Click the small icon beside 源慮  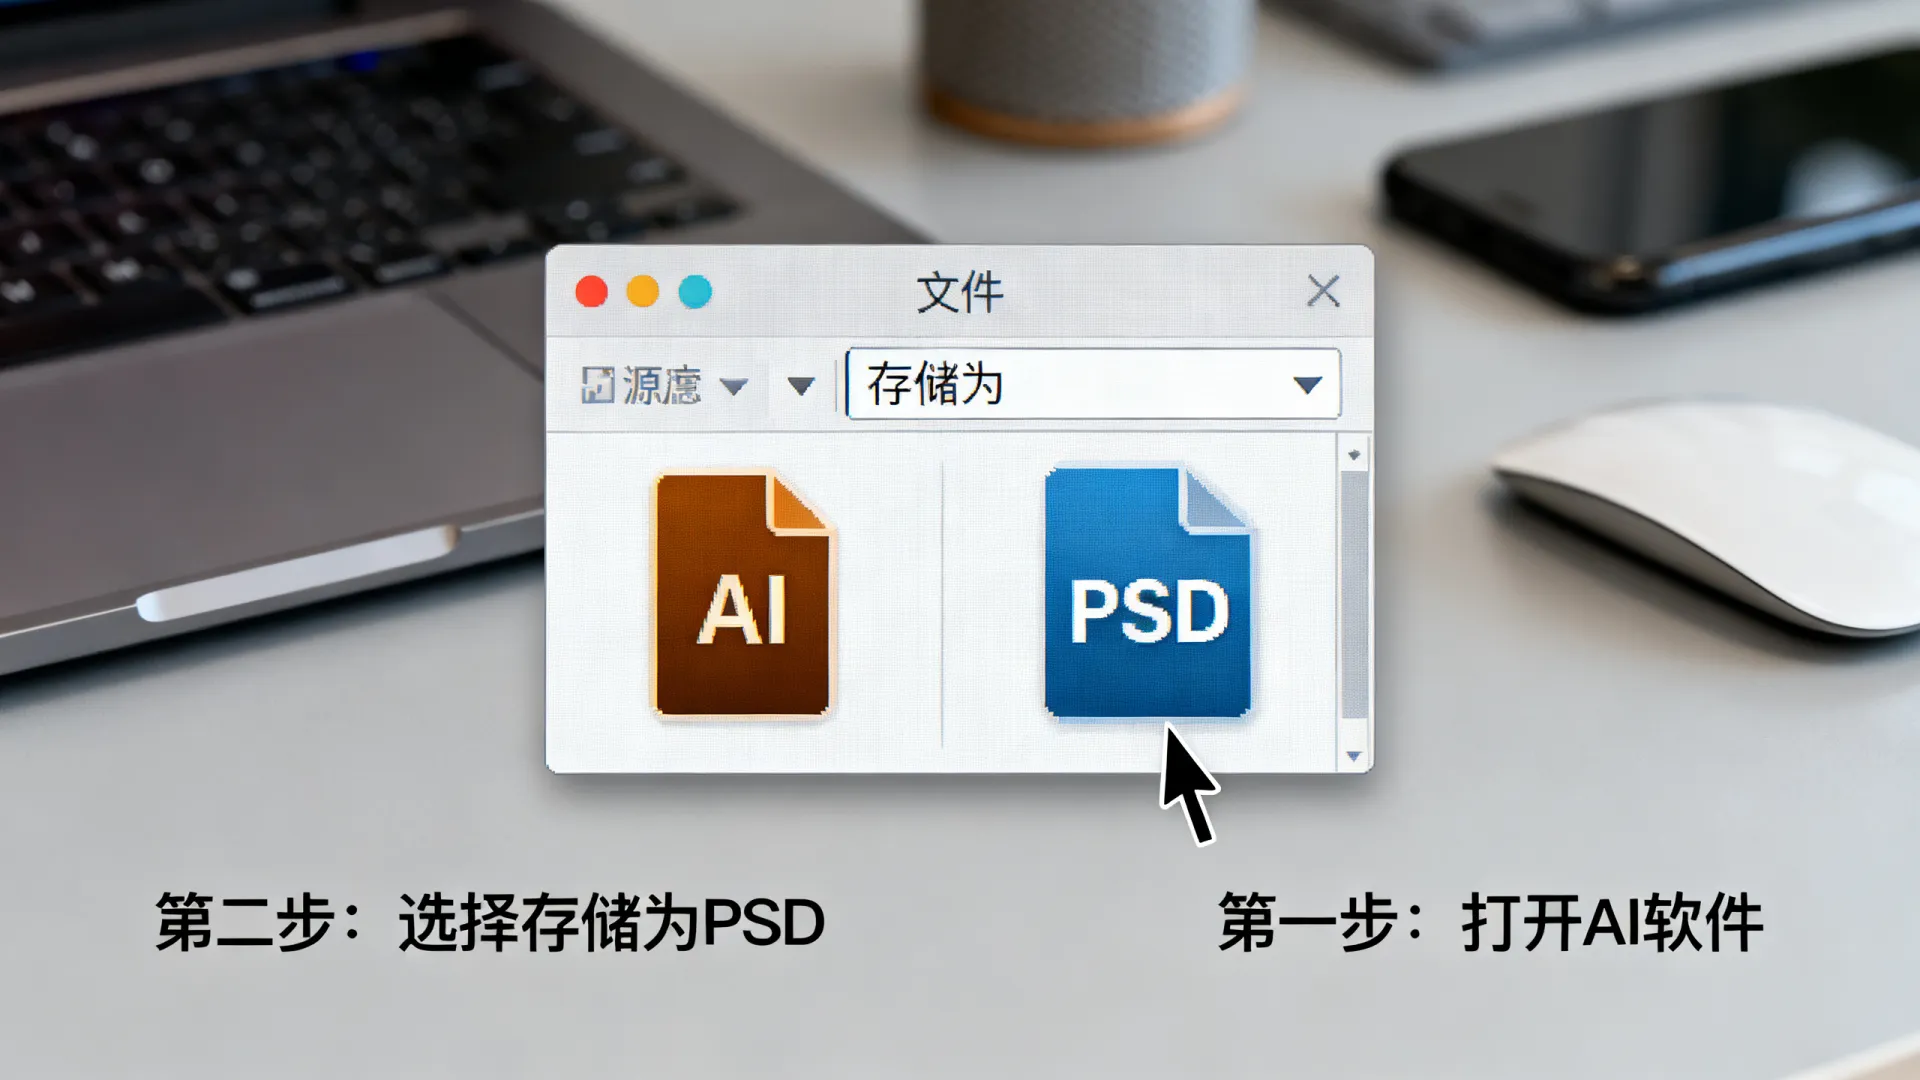[x=597, y=385]
